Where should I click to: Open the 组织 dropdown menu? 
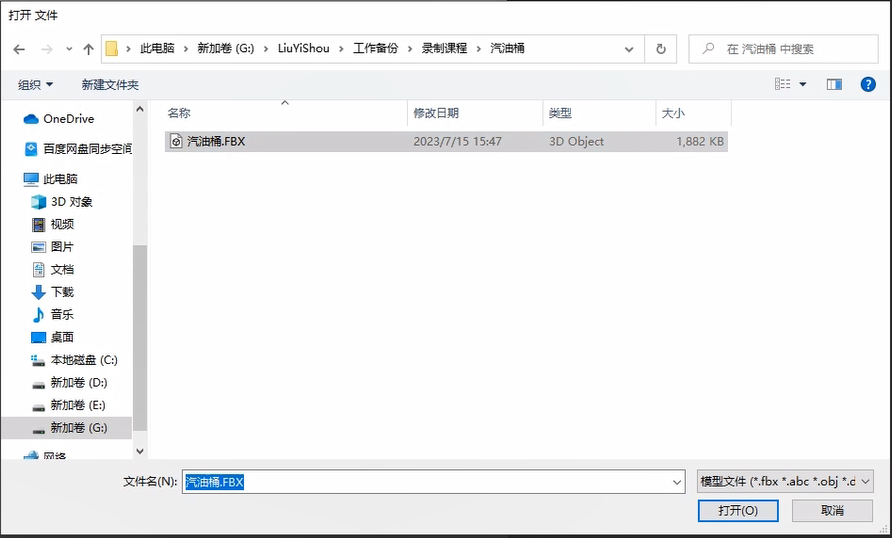36,85
